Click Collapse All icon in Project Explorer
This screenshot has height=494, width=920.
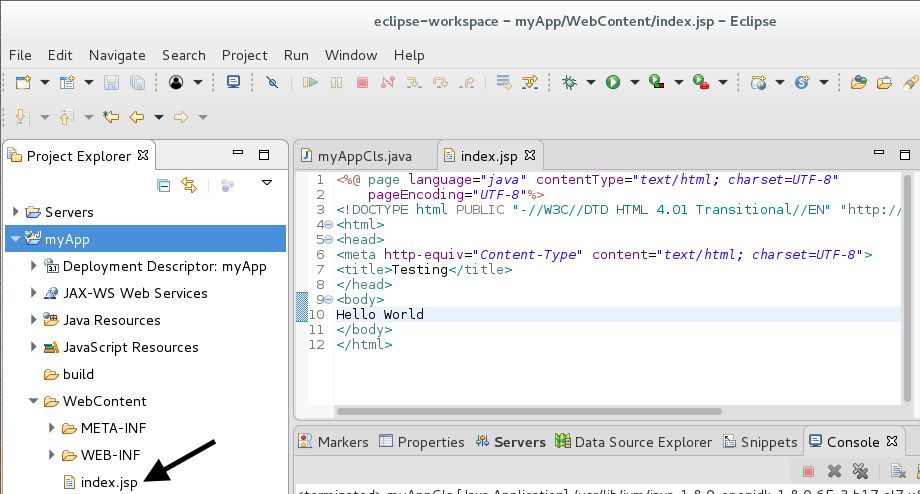pos(164,185)
